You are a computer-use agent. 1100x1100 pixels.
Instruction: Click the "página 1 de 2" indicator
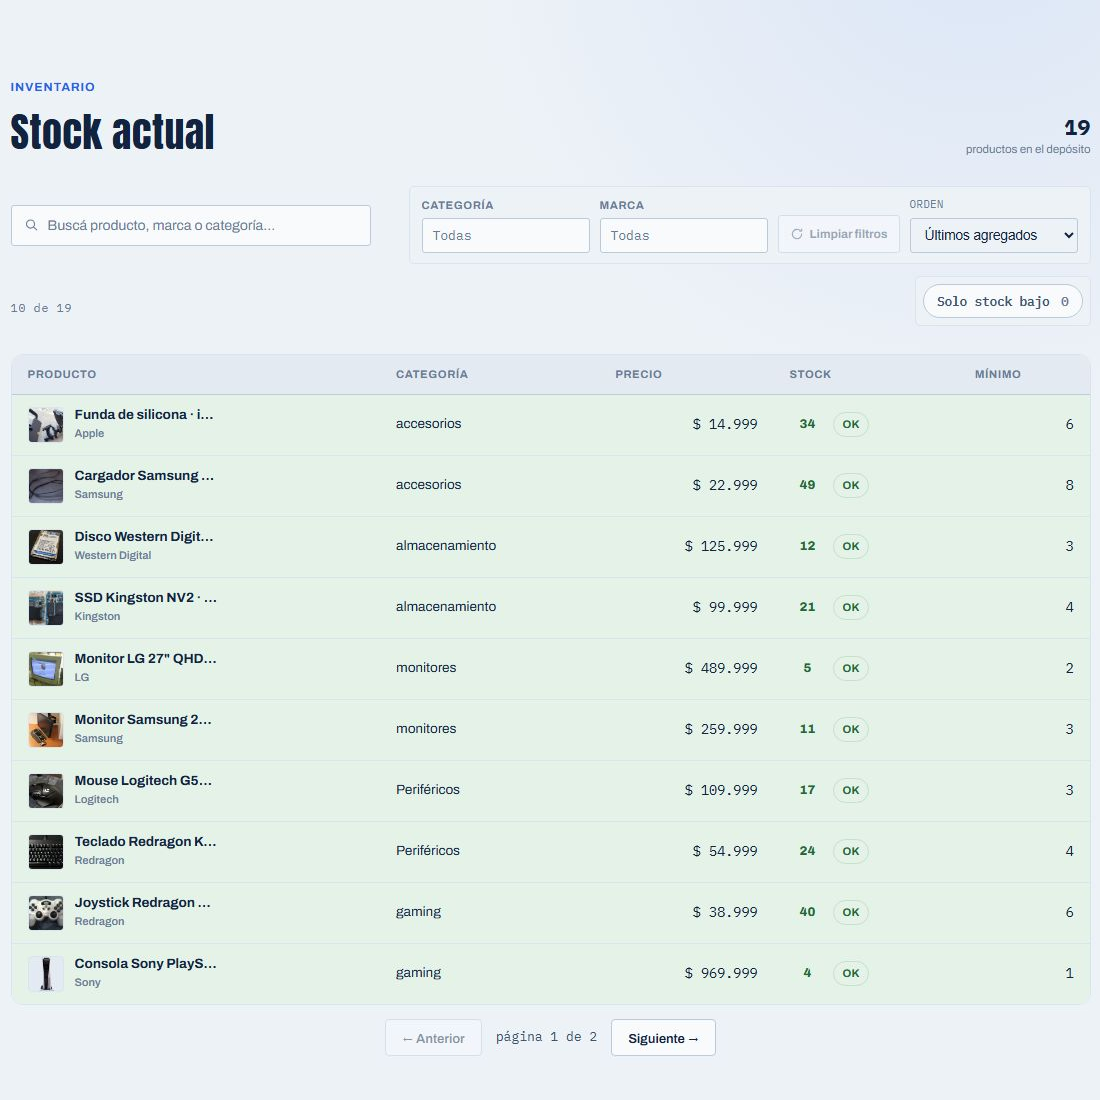(x=546, y=1037)
